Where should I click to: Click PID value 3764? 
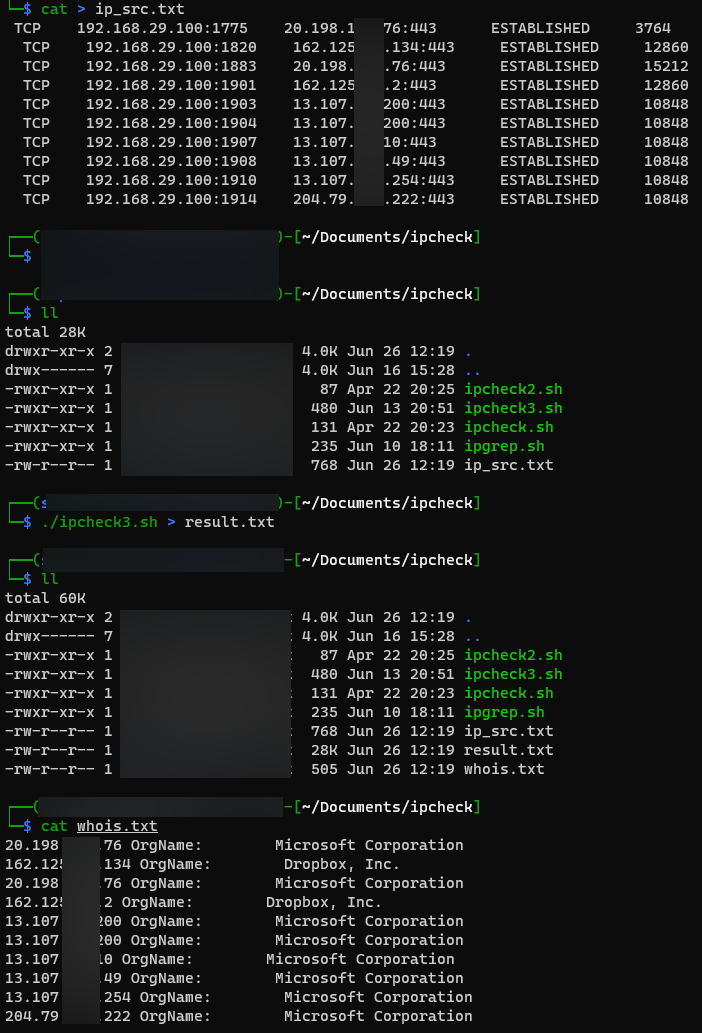(653, 28)
